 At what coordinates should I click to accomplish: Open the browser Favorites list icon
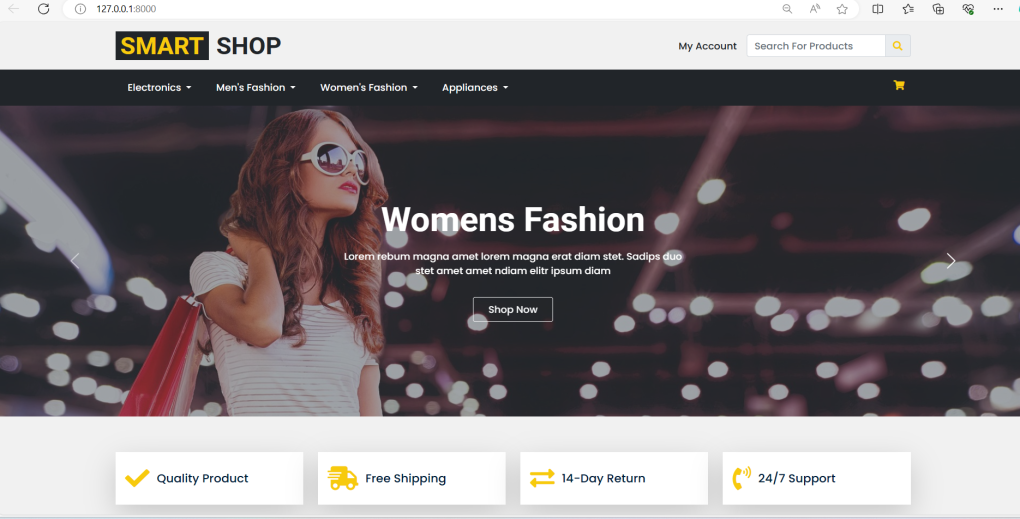coord(908,9)
